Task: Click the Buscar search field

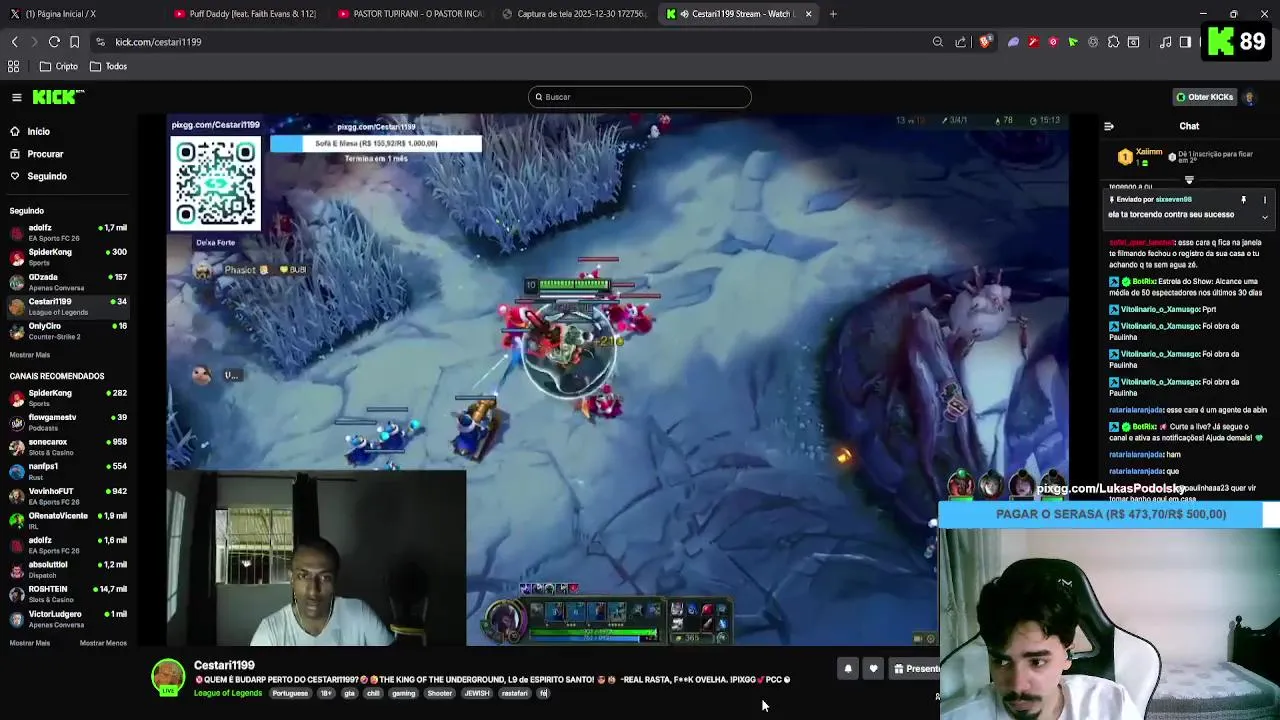Action: pos(640,97)
